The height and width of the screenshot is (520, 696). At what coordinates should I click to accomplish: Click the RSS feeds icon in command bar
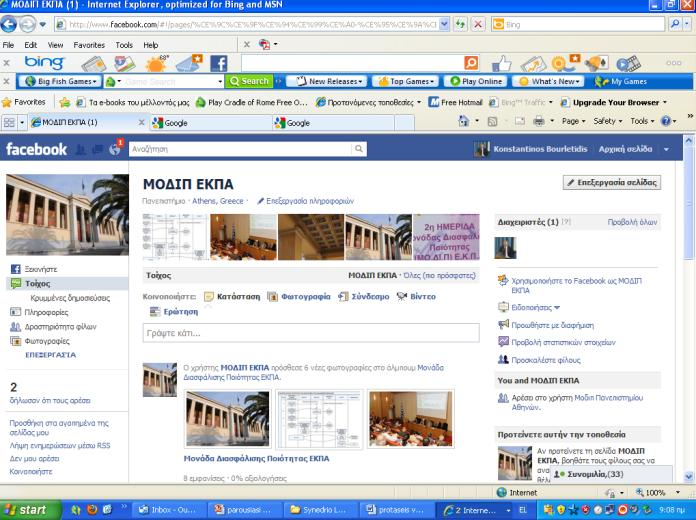(492, 121)
